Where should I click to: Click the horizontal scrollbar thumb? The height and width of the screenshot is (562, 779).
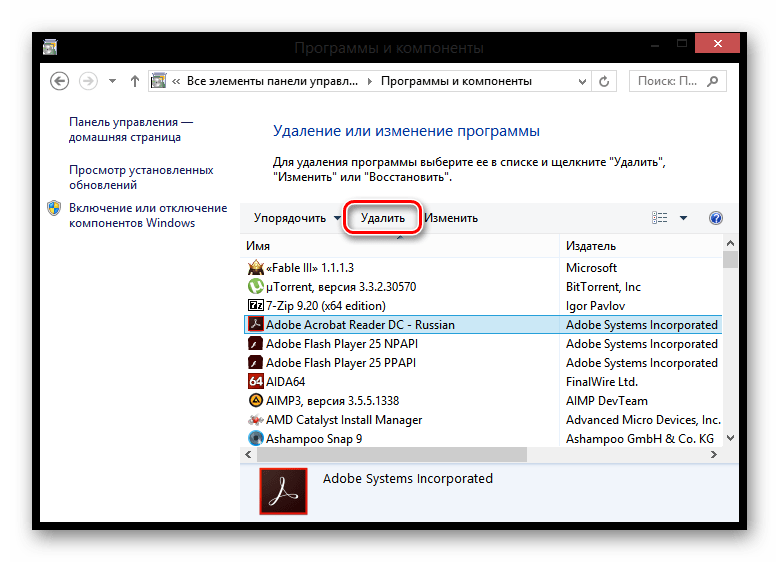[391, 454]
